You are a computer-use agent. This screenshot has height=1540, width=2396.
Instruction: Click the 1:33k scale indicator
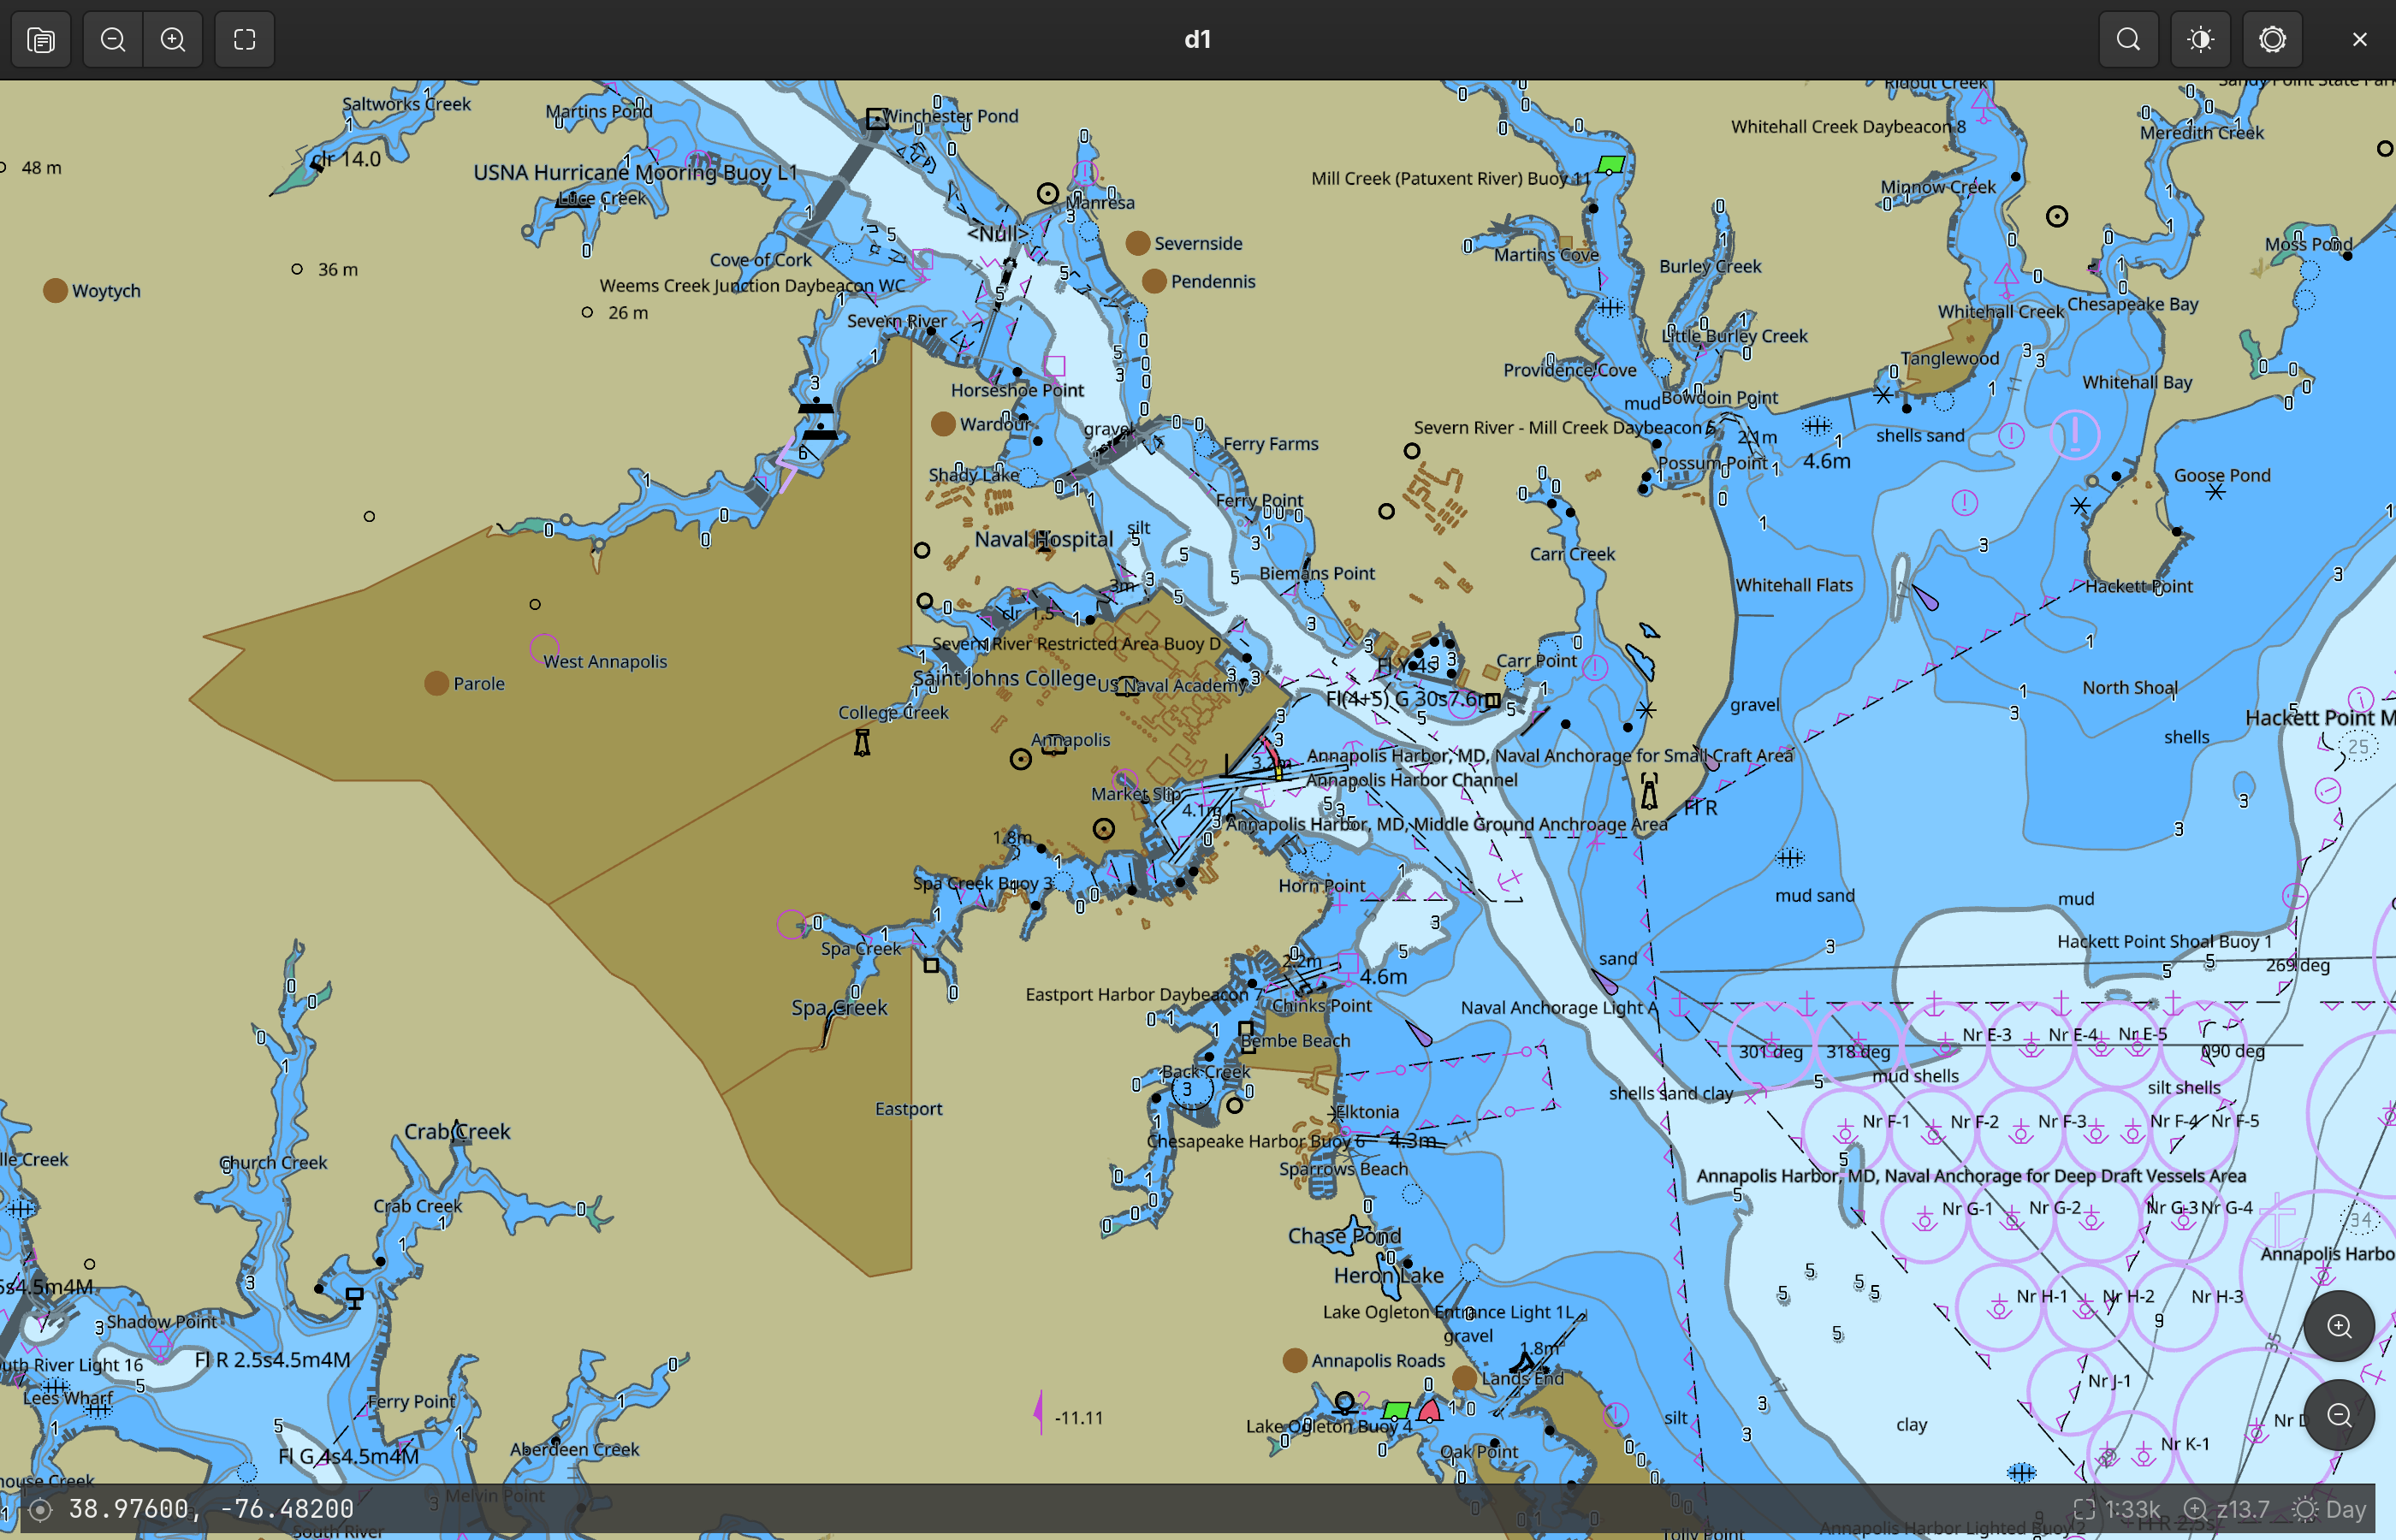[2116, 1509]
